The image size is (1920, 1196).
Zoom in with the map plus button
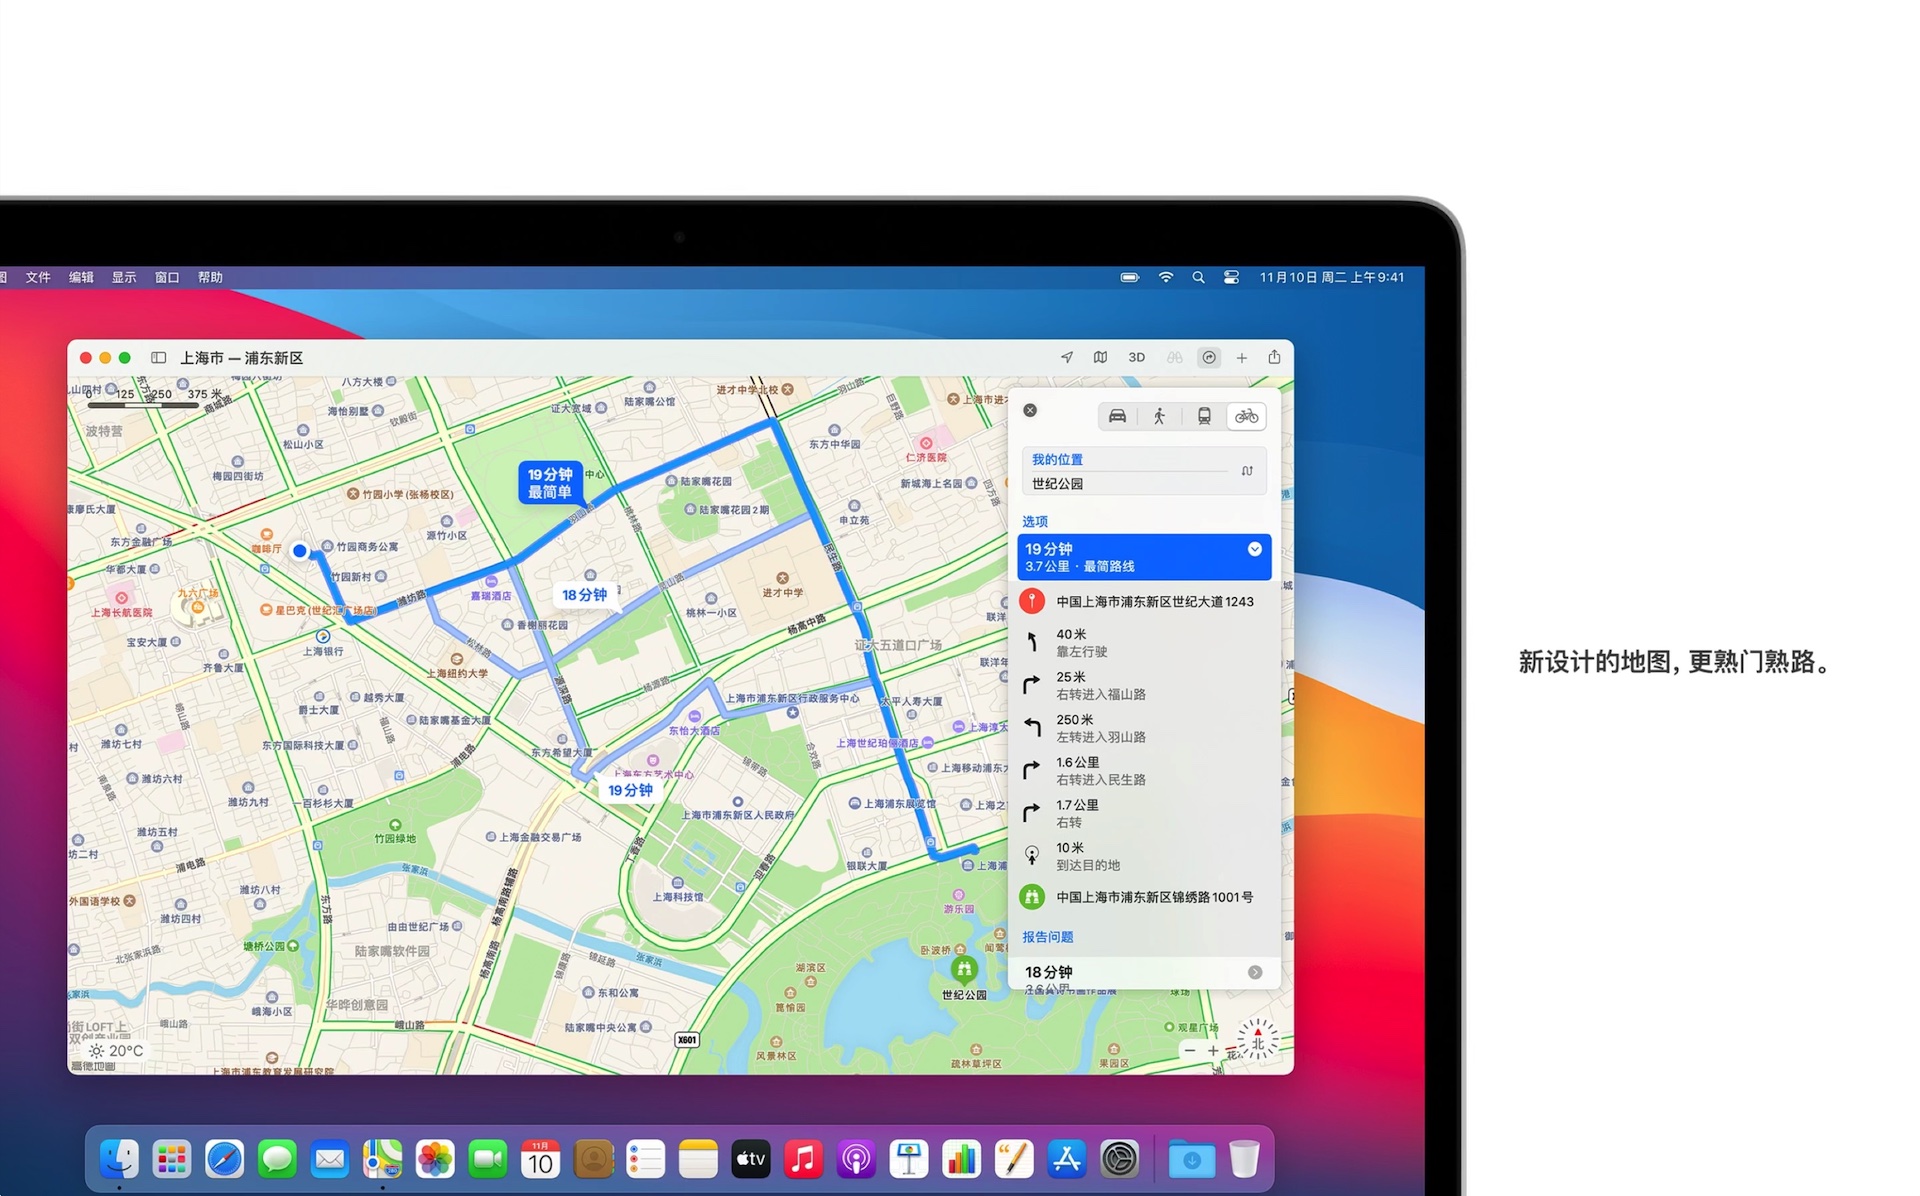click(x=1213, y=1051)
